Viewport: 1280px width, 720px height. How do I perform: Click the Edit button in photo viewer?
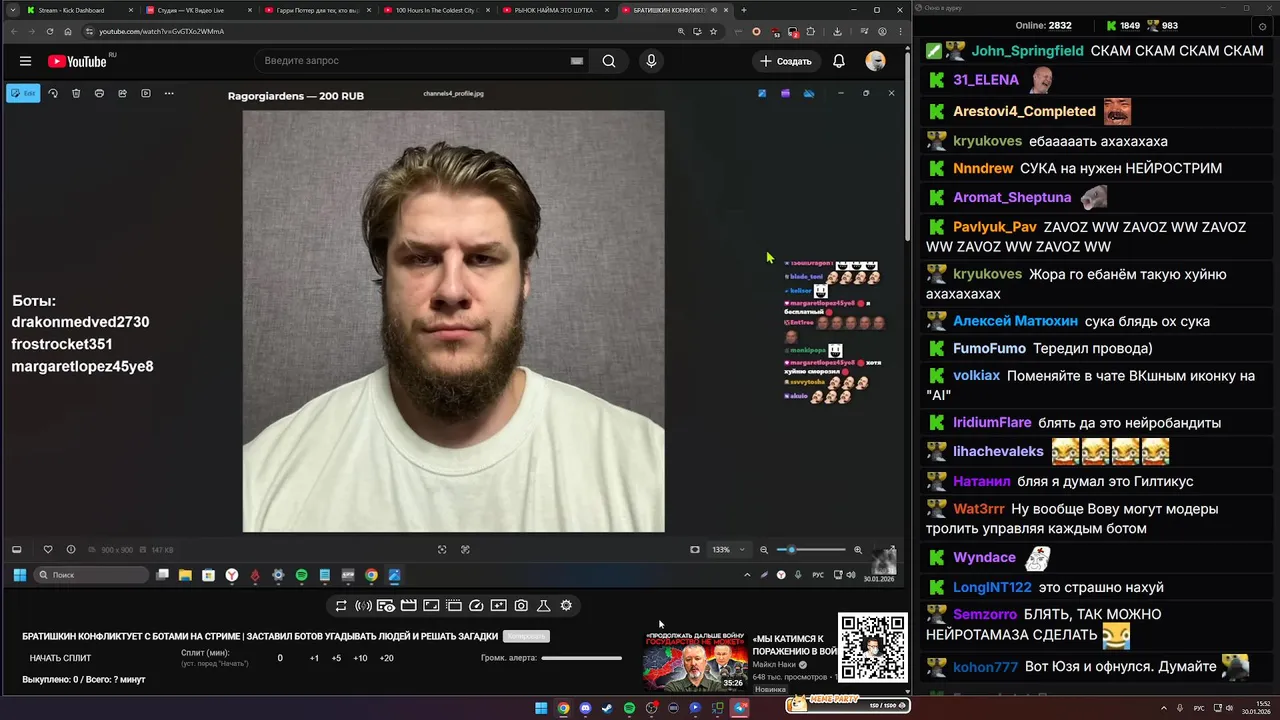[23, 93]
